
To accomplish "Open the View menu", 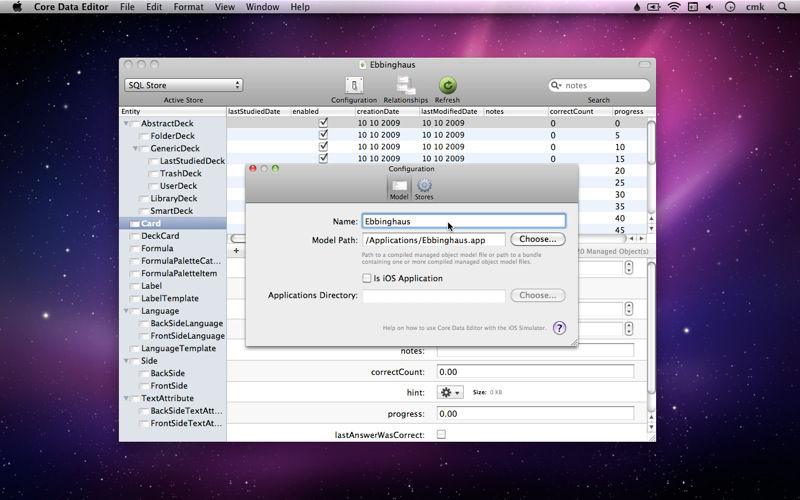I will [x=224, y=7].
